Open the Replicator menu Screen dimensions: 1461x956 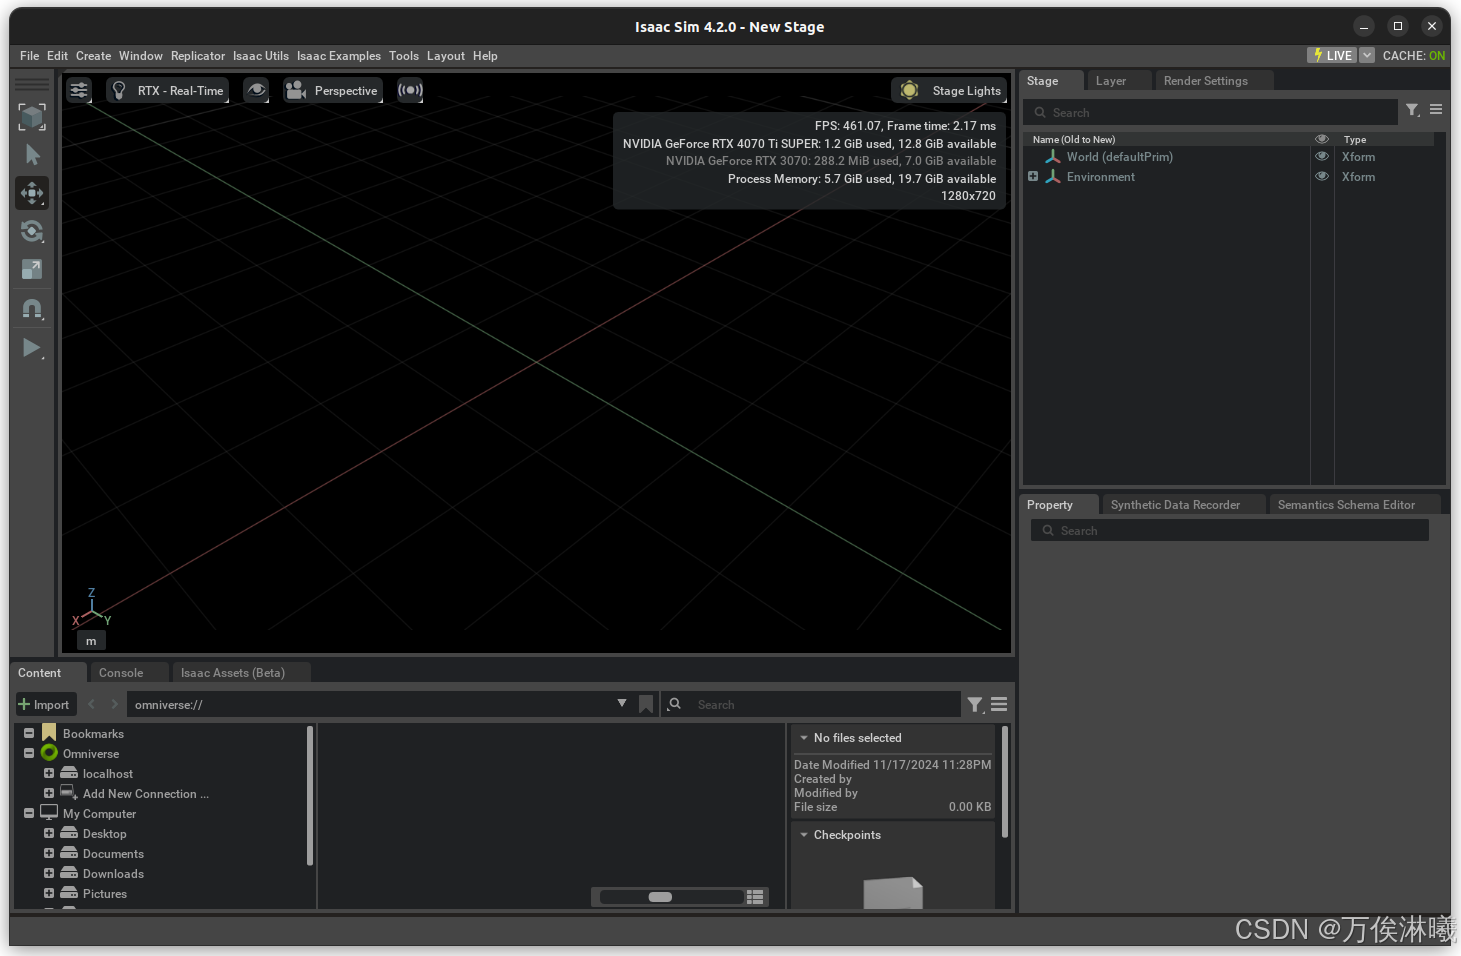coord(198,56)
